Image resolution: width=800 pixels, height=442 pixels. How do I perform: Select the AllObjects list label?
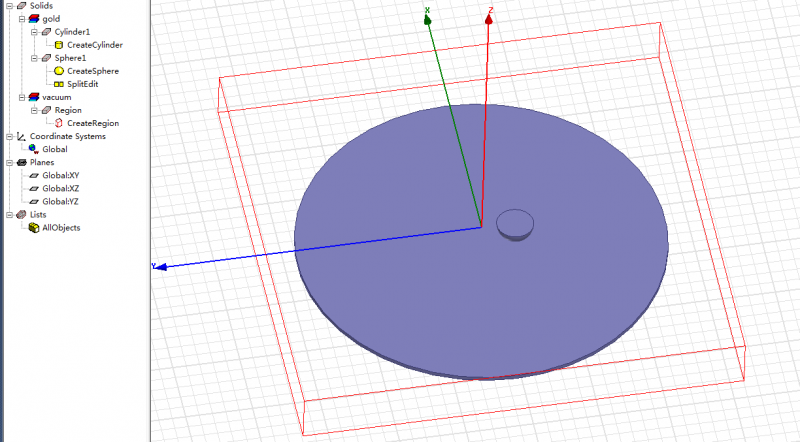tap(61, 228)
